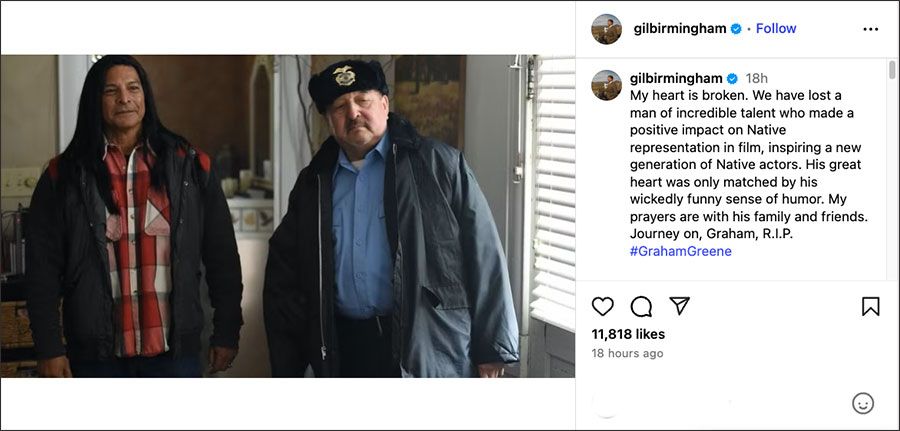The image size is (900, 431).
Task: Like the post with the heart icon
Action: click(x=603, y=306)
